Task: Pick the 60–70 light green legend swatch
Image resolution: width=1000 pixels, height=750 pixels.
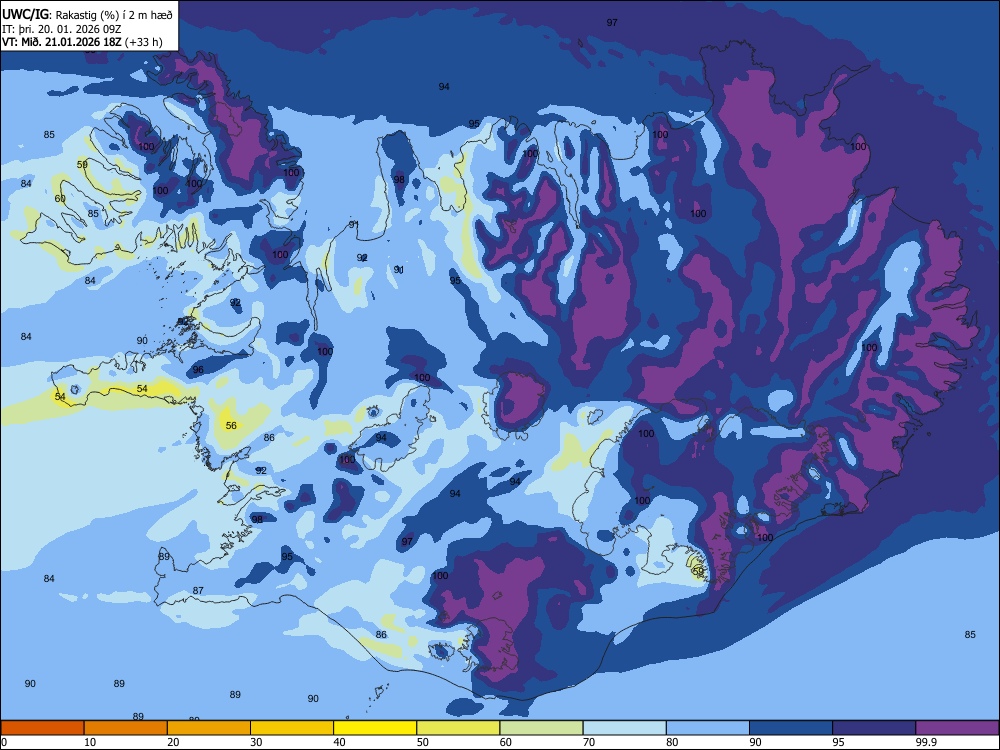Action: pyautogui.click(x=541, y=728)
